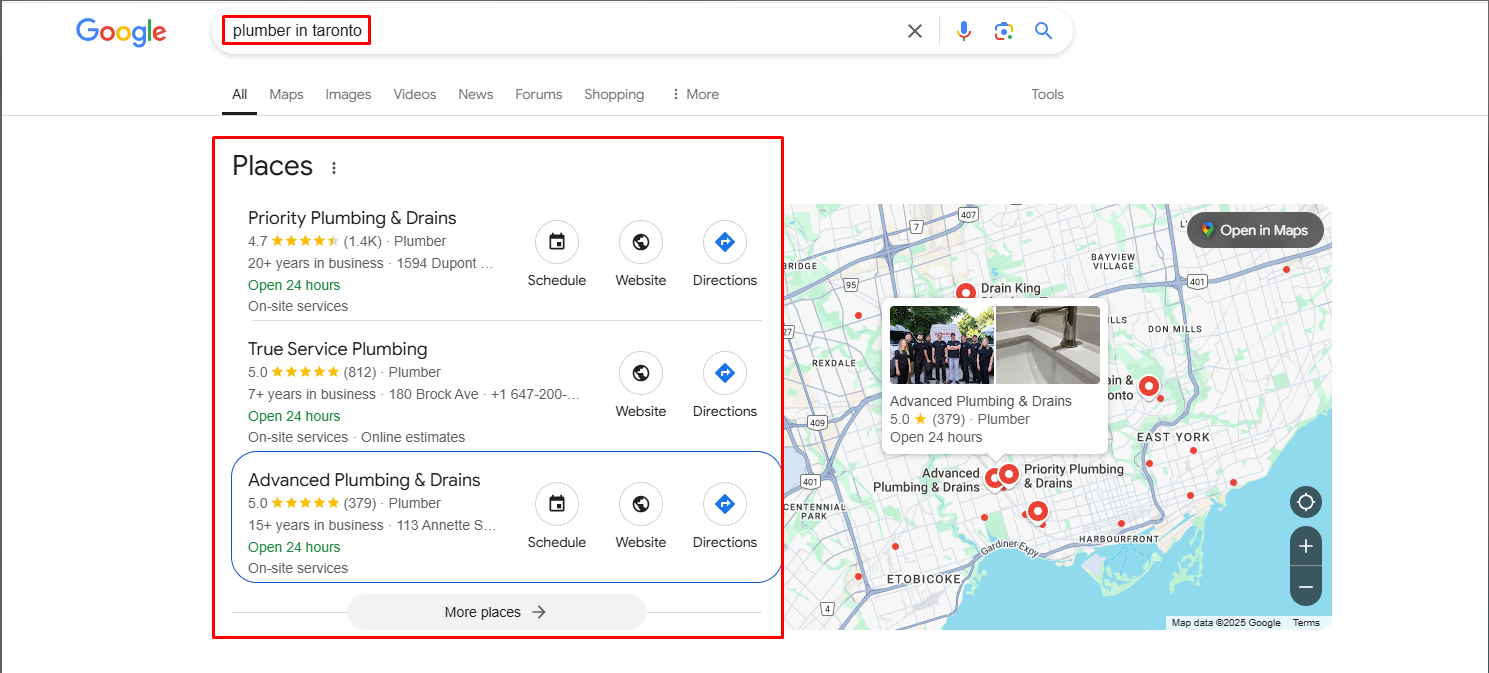Open Google Lens image search icon

(x=1004, y=31)
